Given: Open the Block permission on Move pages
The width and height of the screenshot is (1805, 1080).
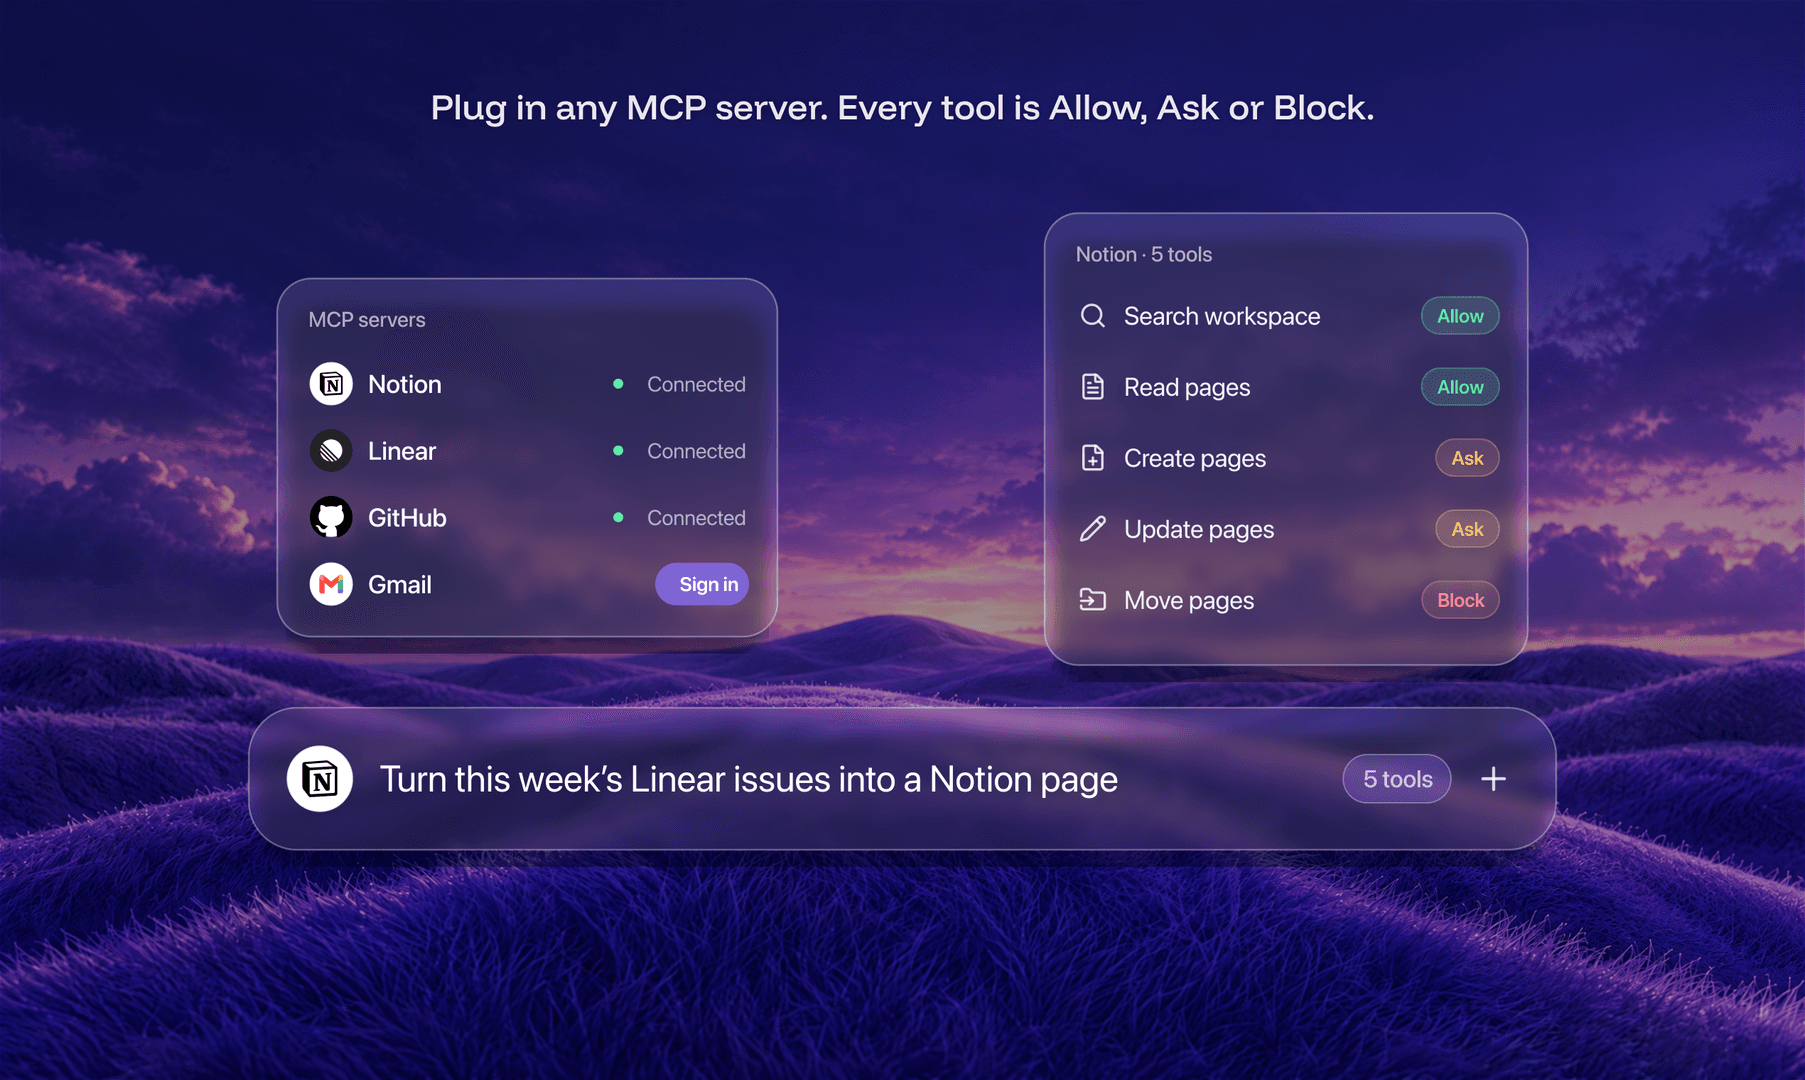Looking at the screenshot, I should (x=1460, y=600).
